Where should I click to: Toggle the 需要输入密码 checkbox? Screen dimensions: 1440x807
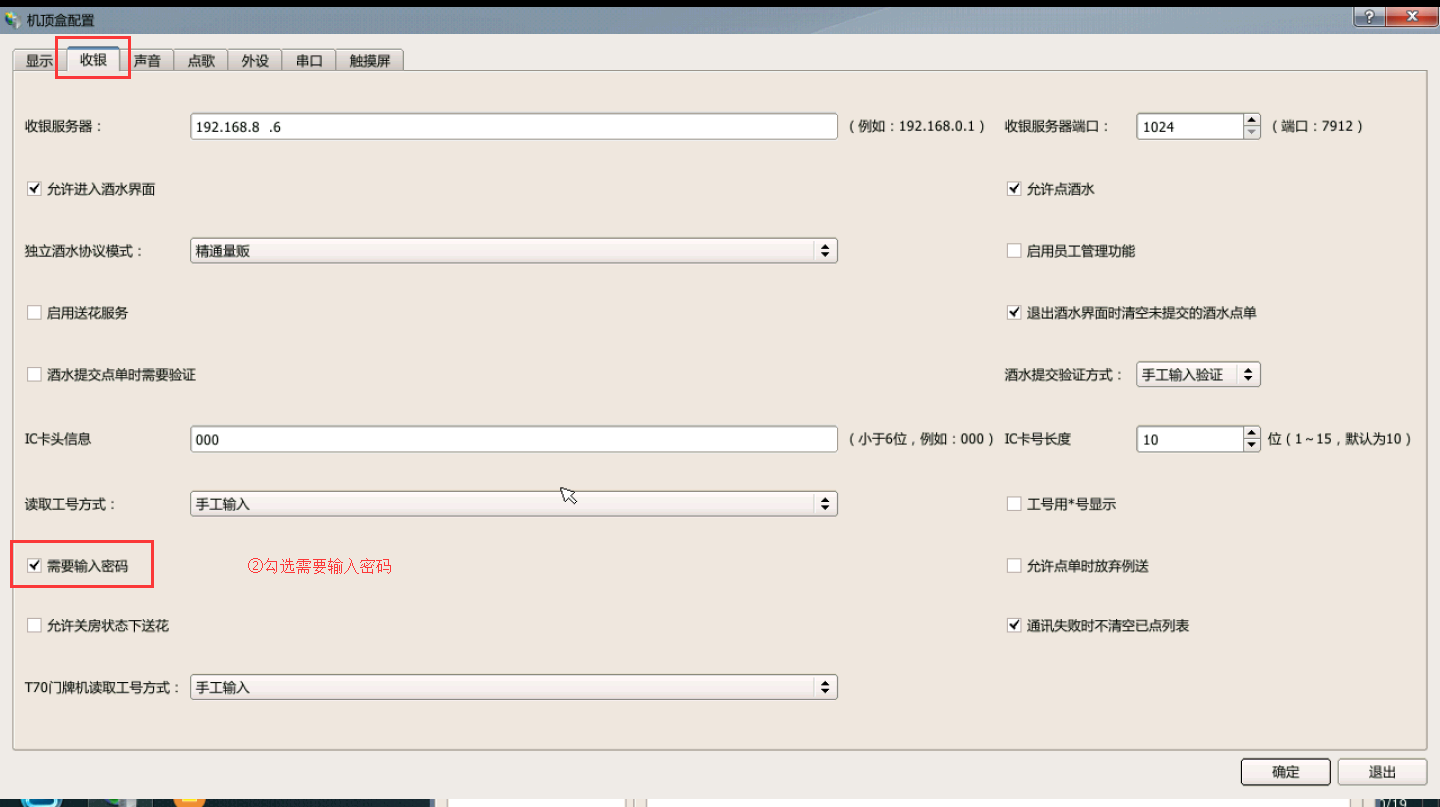pyautogui.click(x=34, y=566)
